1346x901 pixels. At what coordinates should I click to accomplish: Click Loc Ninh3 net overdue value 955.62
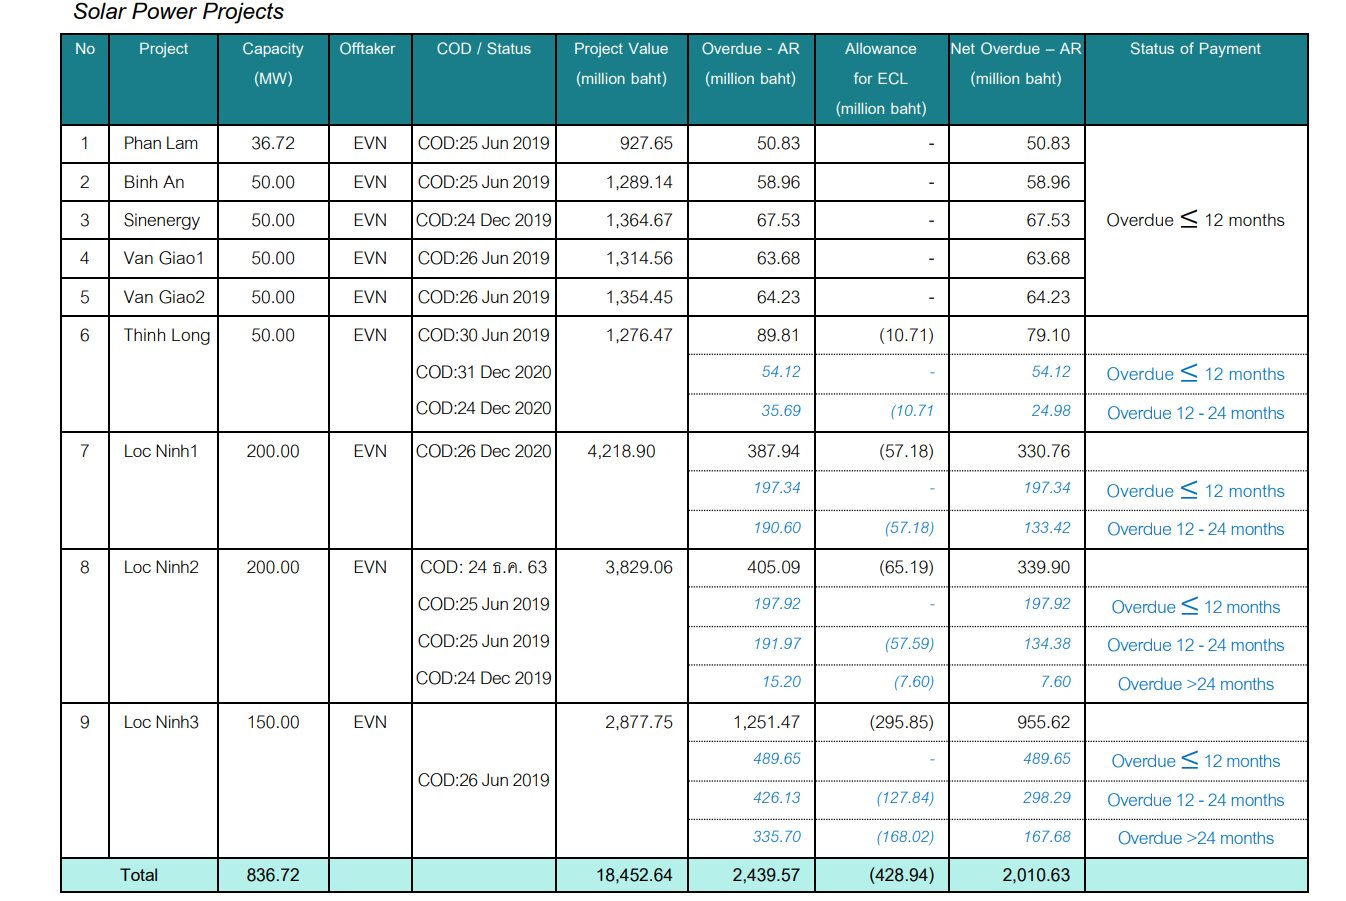[1043, 722]
